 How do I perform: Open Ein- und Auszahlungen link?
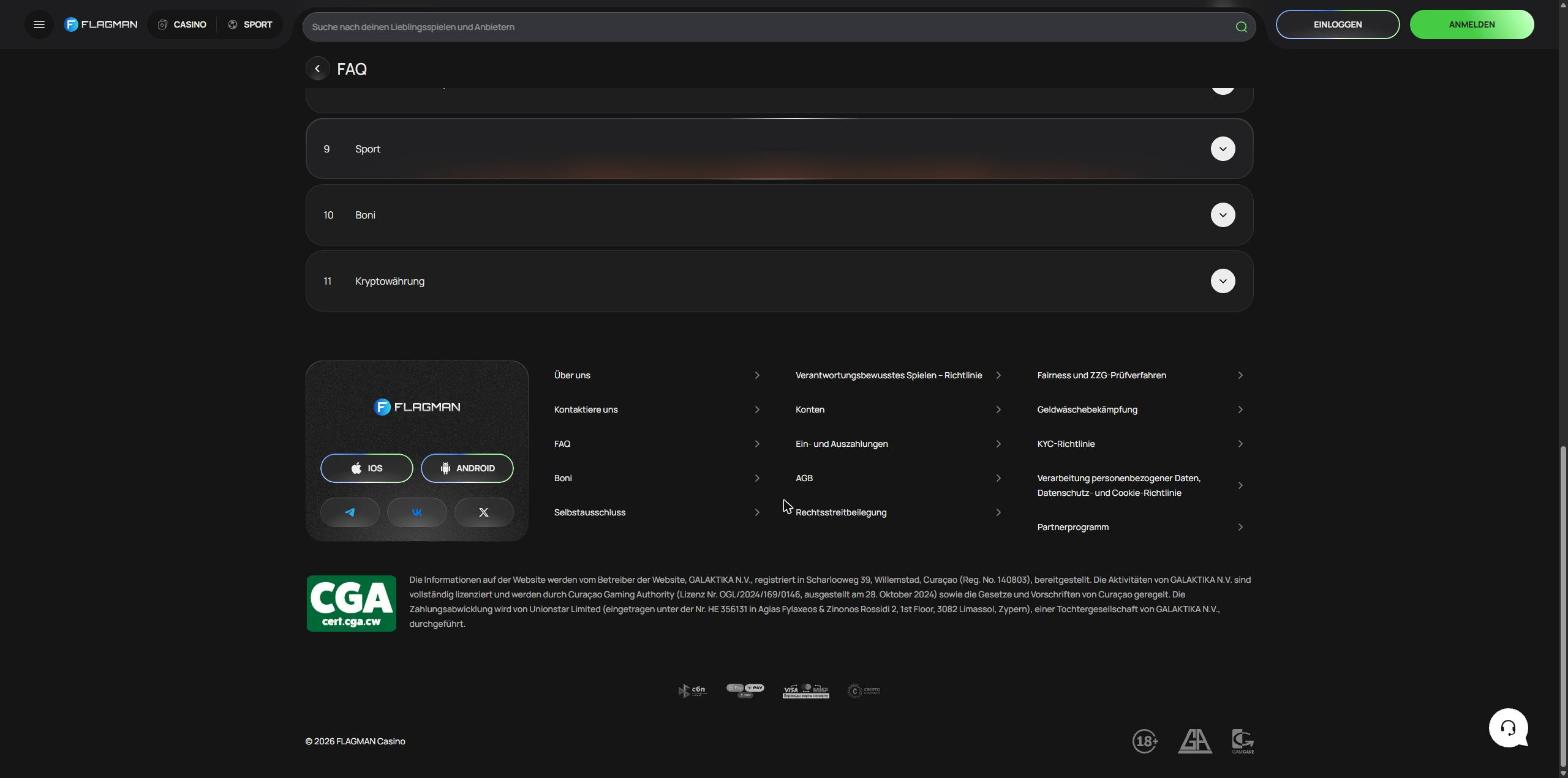[x=899, y=444]
